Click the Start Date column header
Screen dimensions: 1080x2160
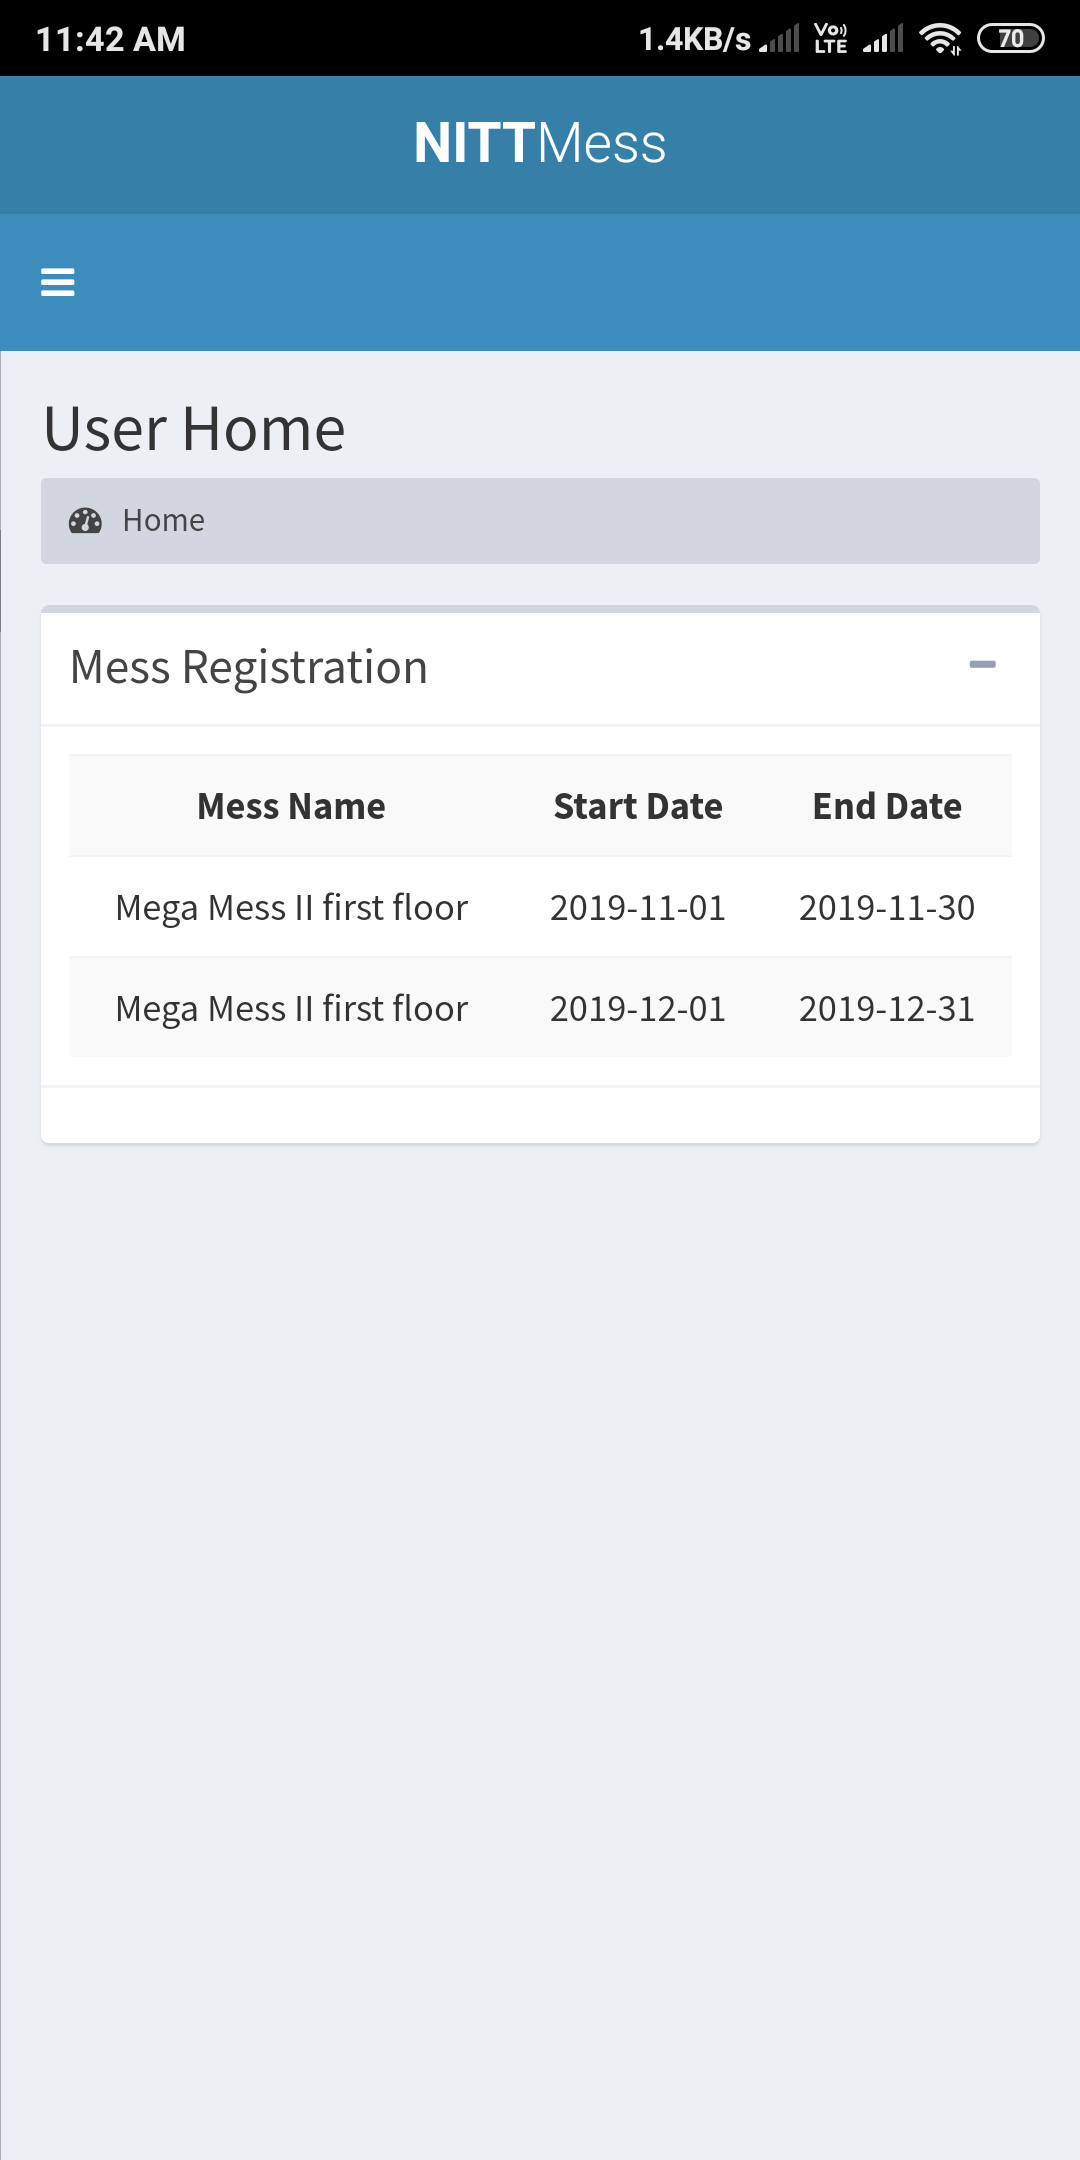tap(638, 806)
